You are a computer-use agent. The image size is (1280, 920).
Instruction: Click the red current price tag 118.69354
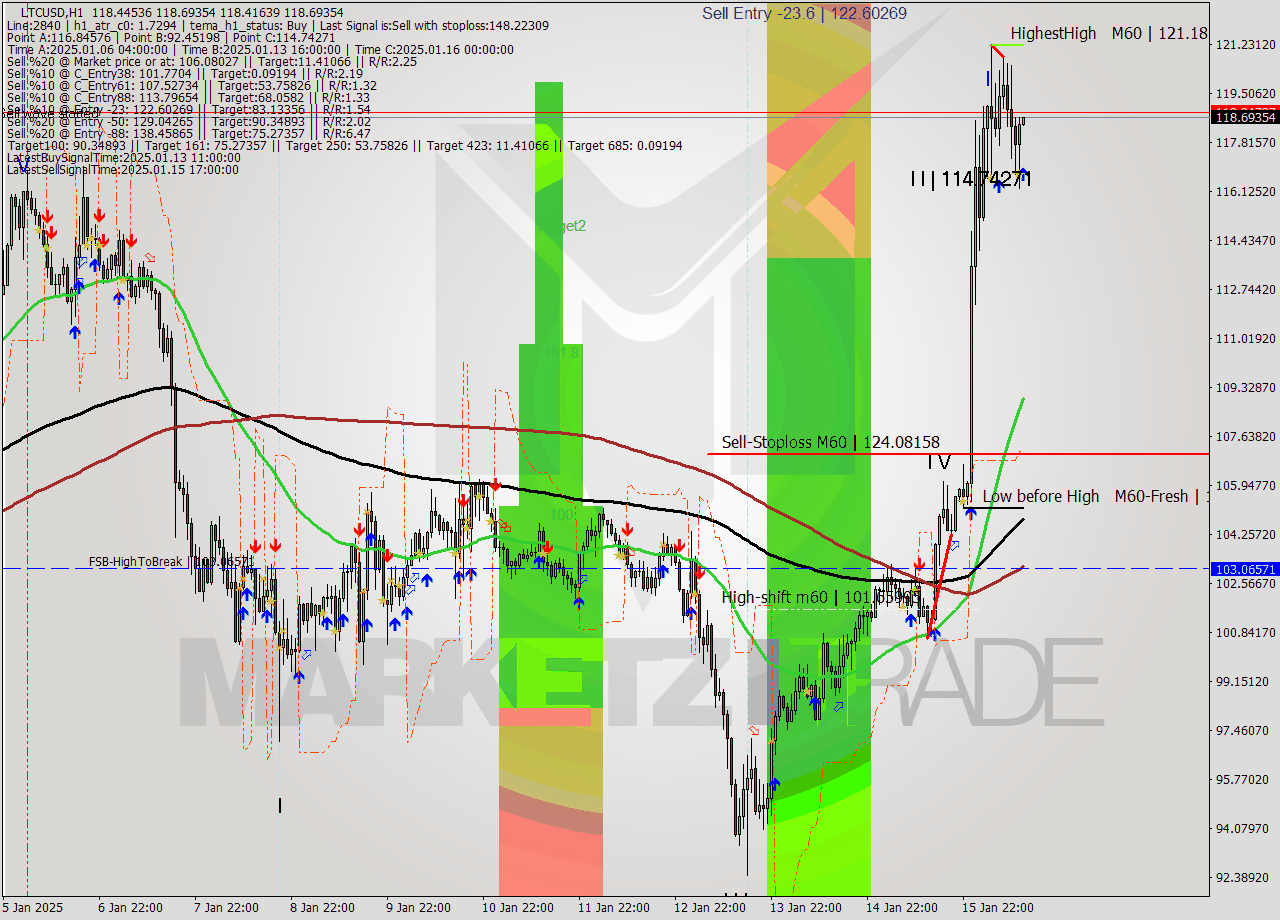(x=1244, y=117)
